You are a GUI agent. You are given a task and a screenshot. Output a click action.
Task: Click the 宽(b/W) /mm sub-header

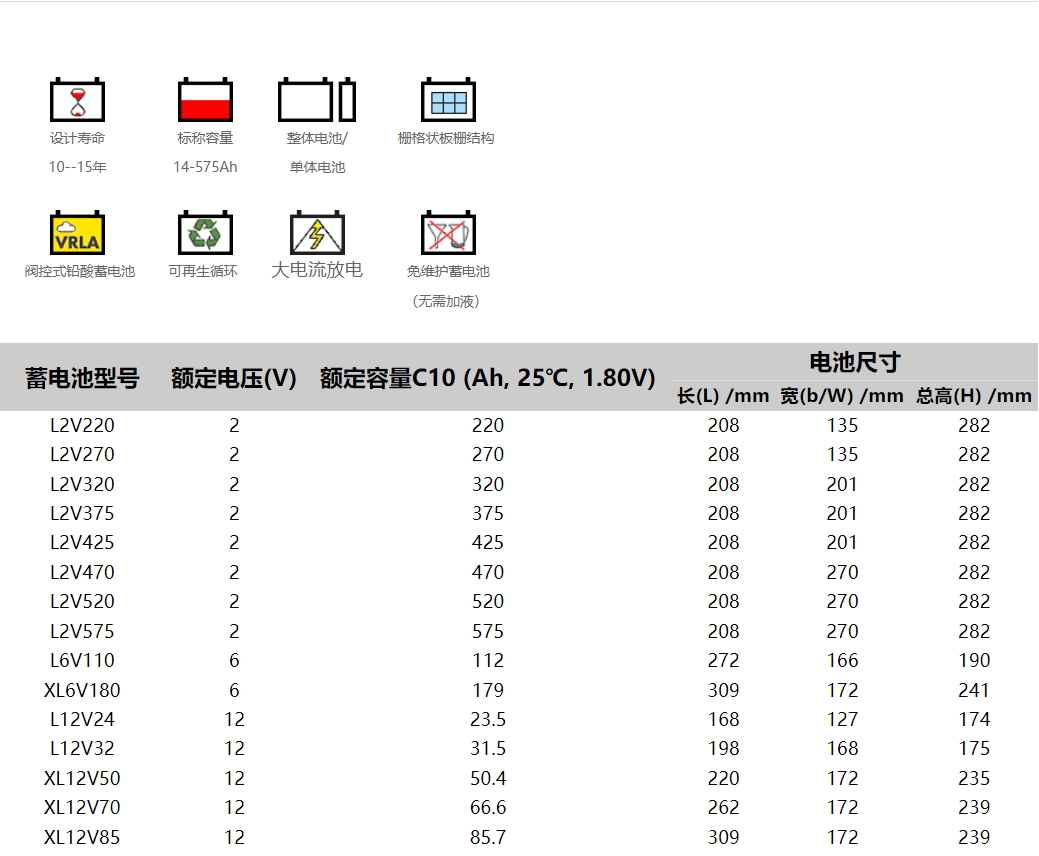(842, 396)
